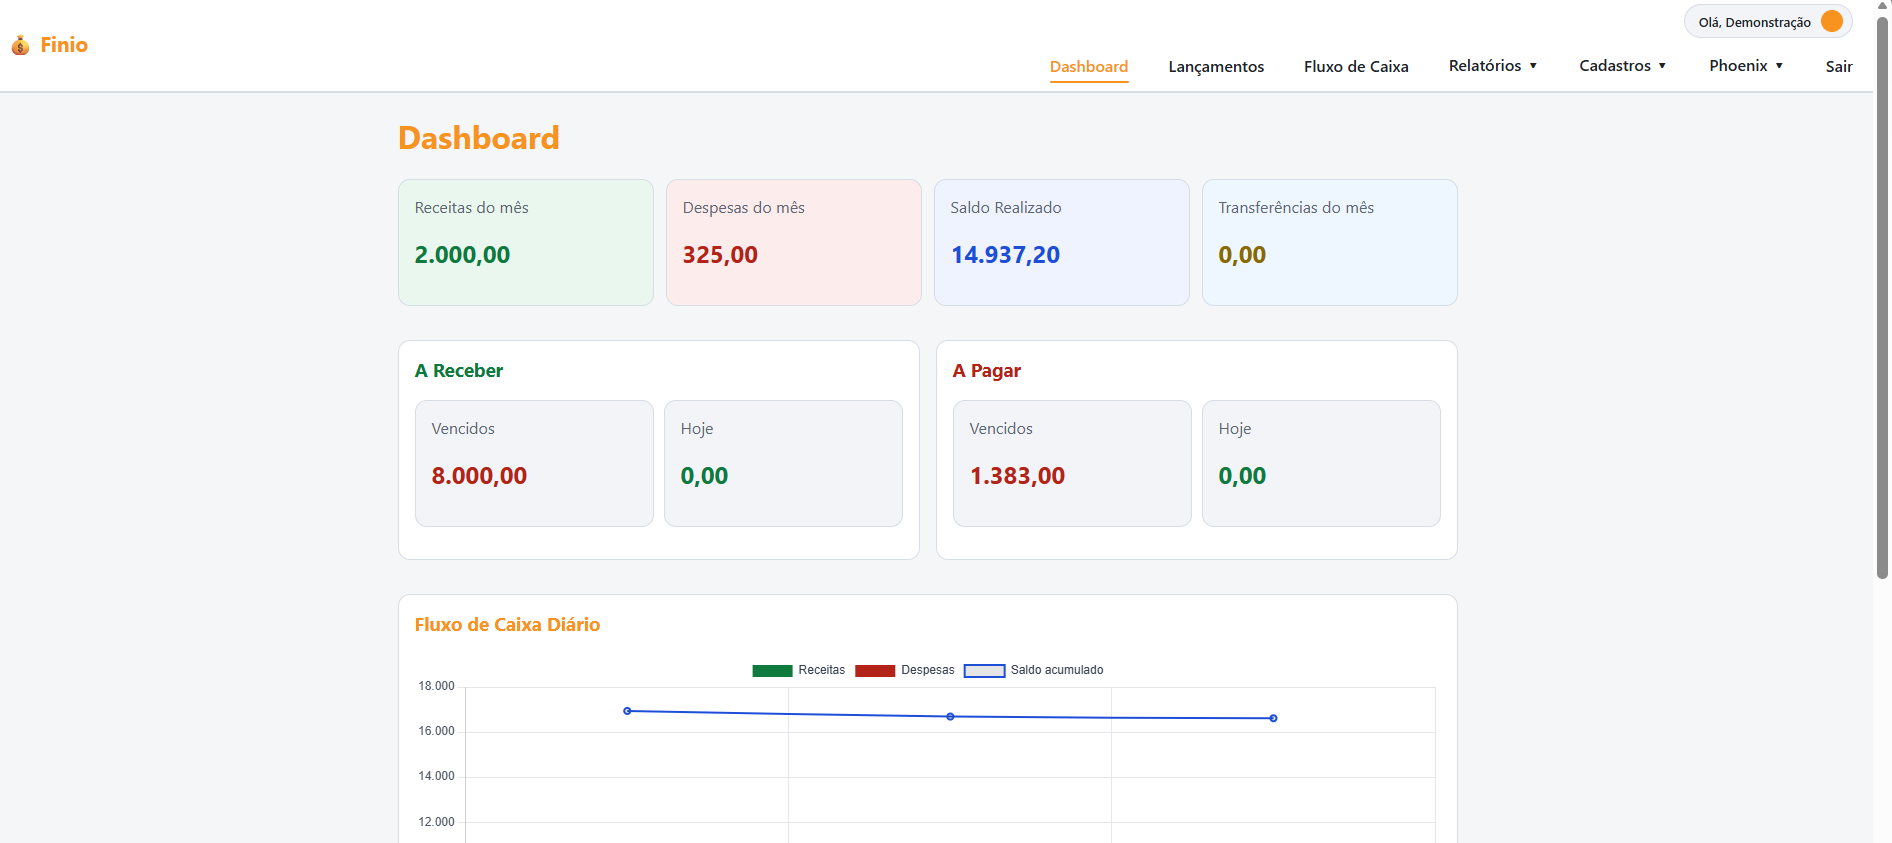This screenshot has height=843, width=1892.
Task: Open the Receitas do mês card
Action: click(x=526, y=242)
